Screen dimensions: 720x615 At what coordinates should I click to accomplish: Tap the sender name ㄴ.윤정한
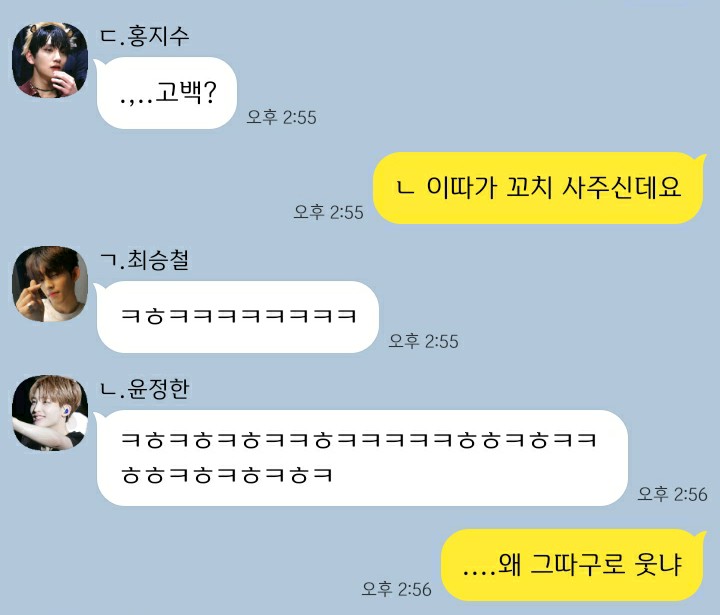point(145,389)
